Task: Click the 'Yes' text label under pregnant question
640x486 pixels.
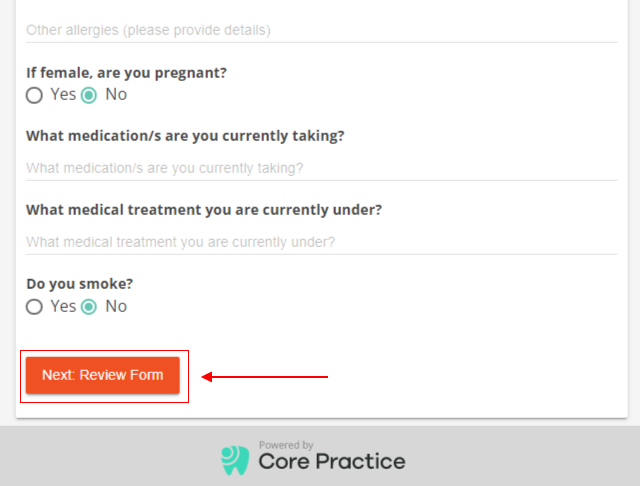Action: click(63, 95)
